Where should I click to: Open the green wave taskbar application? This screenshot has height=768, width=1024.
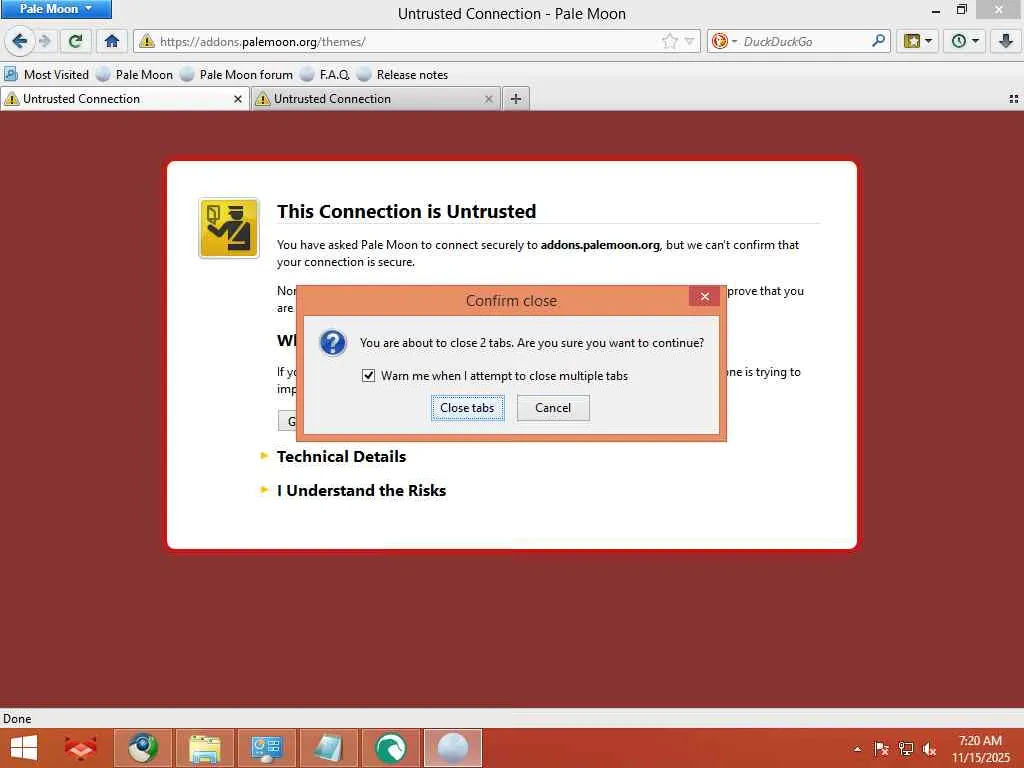390,748
